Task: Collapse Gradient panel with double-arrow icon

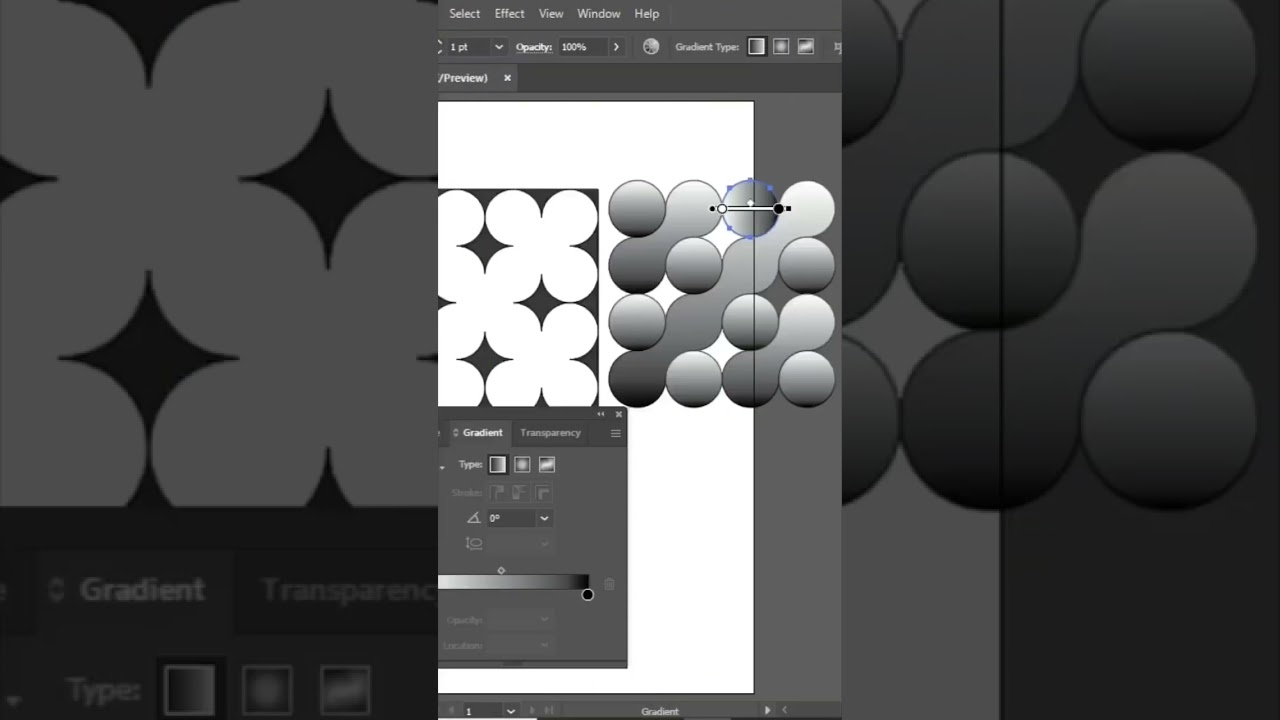Action: pos(601,414)
